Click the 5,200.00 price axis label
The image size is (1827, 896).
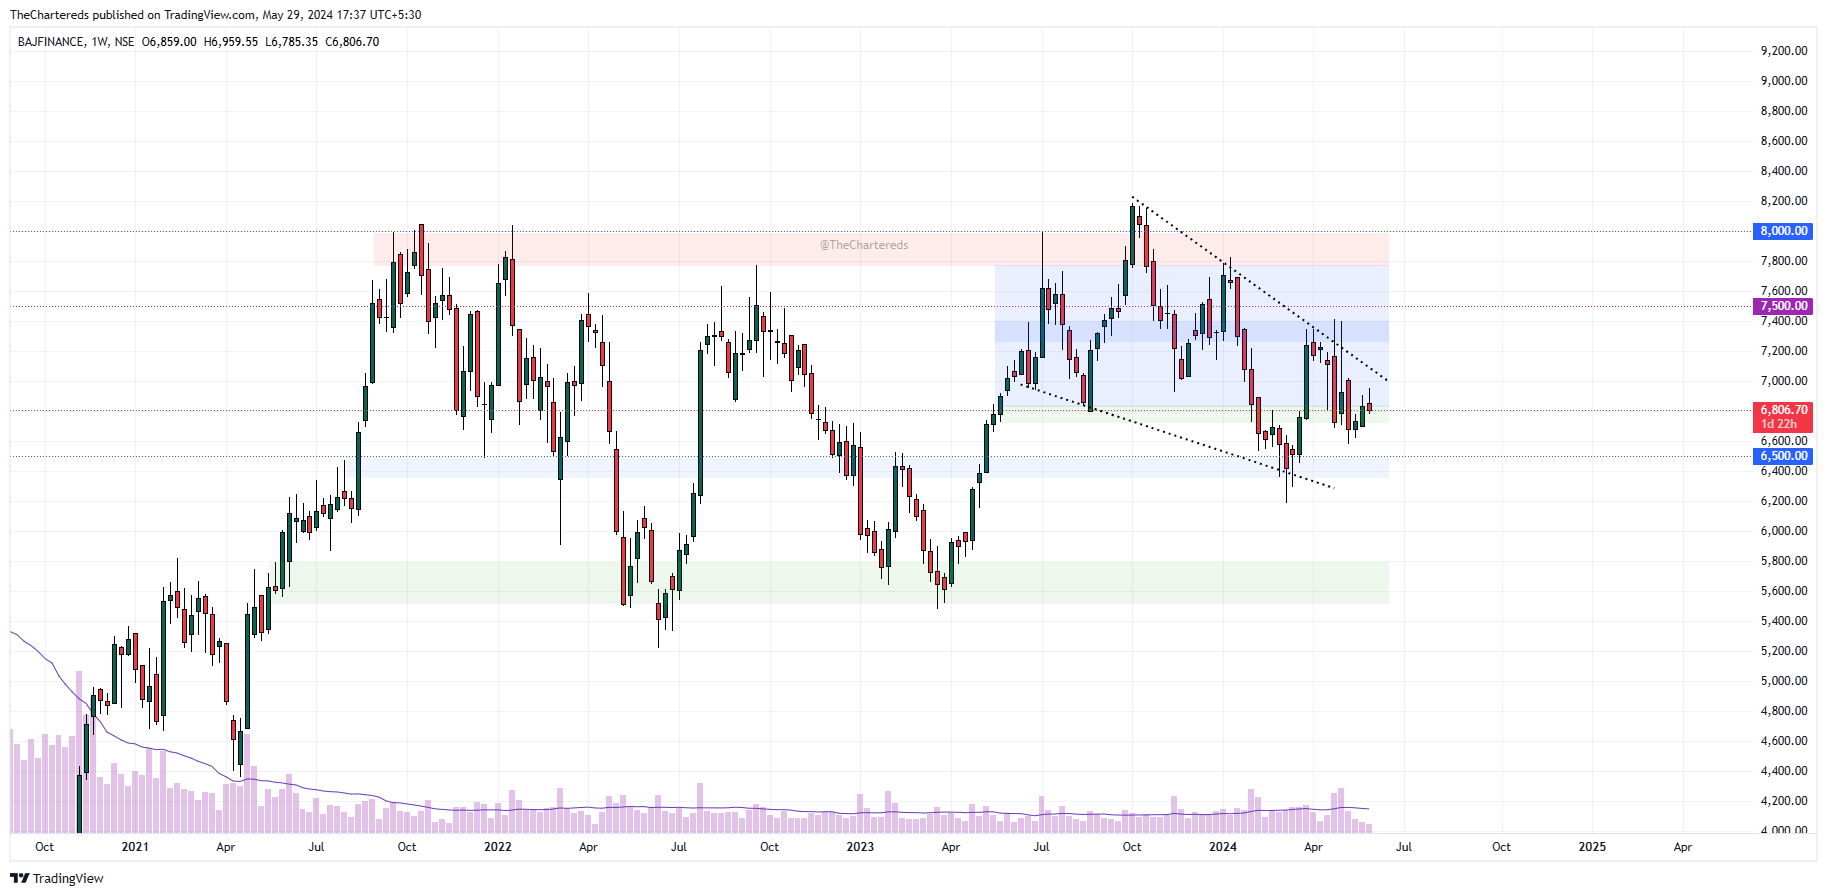[1784, 651]
